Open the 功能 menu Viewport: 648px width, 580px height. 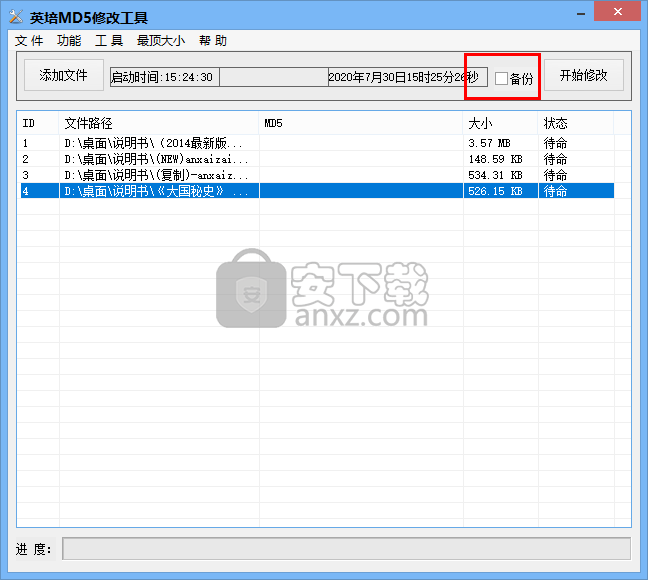click(x=69, y=41)
